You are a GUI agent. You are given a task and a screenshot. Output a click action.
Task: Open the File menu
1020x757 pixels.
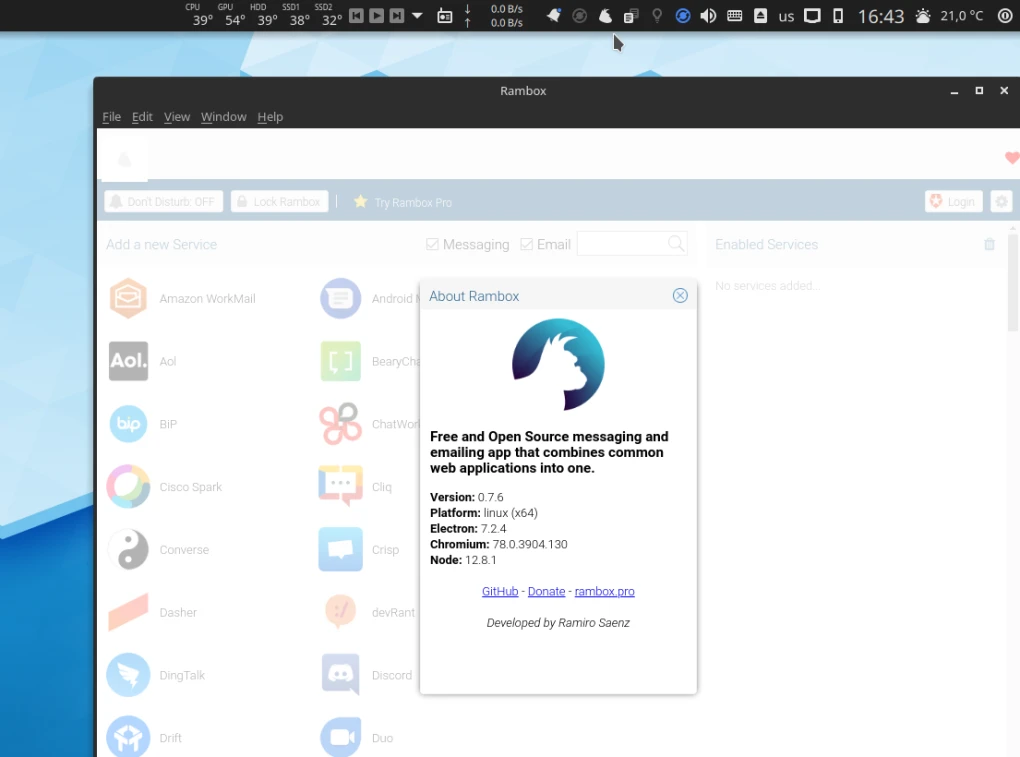(x=111, y=117)
